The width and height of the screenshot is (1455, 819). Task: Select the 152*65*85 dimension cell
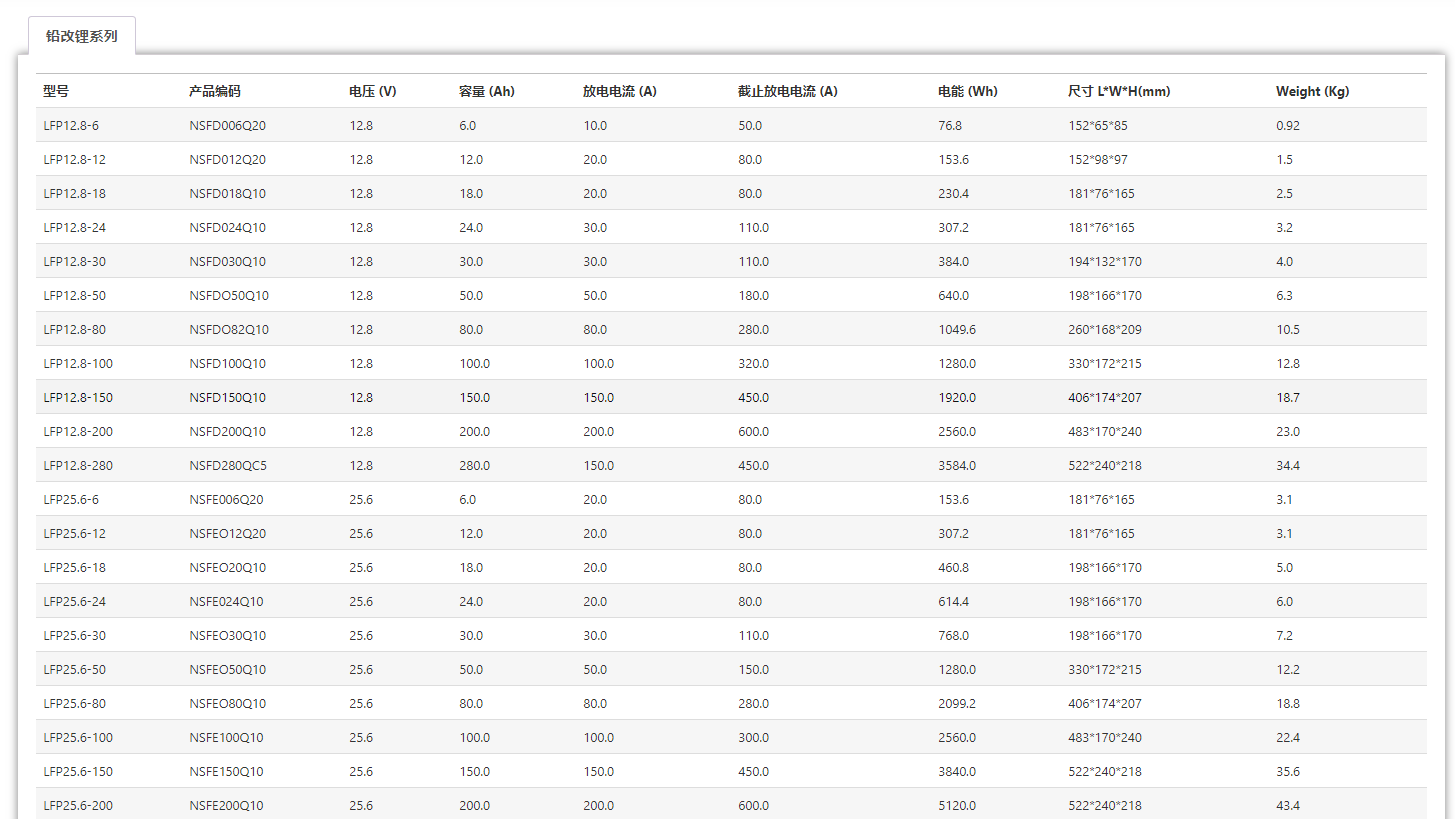pos(1098,125)
